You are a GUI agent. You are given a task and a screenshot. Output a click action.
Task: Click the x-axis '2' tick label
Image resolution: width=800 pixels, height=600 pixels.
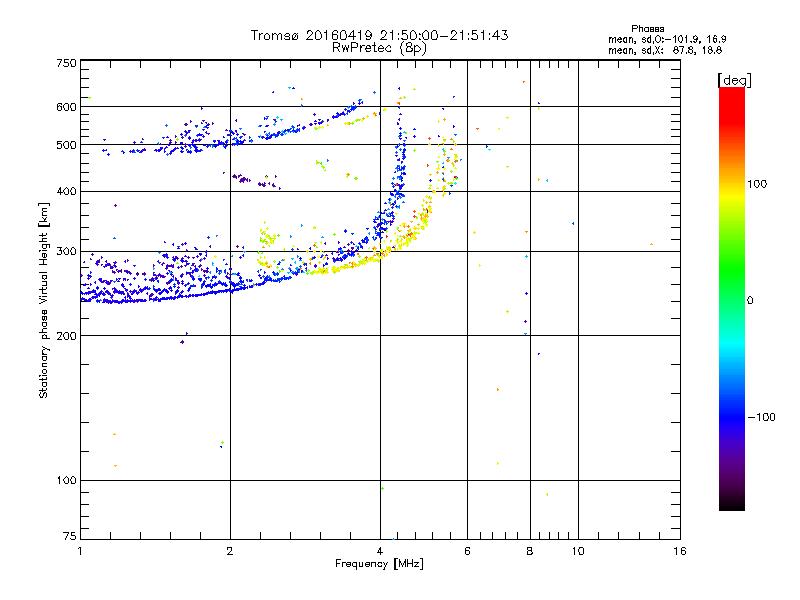tap(230, 551)
